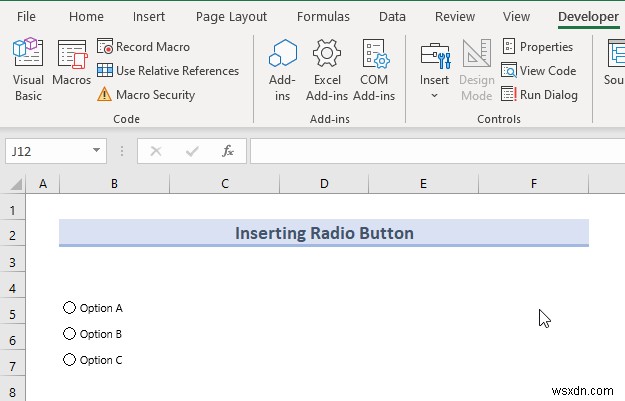The image size is (625, 401).
Task: Click Run Dialog
Action: point(539,95)
